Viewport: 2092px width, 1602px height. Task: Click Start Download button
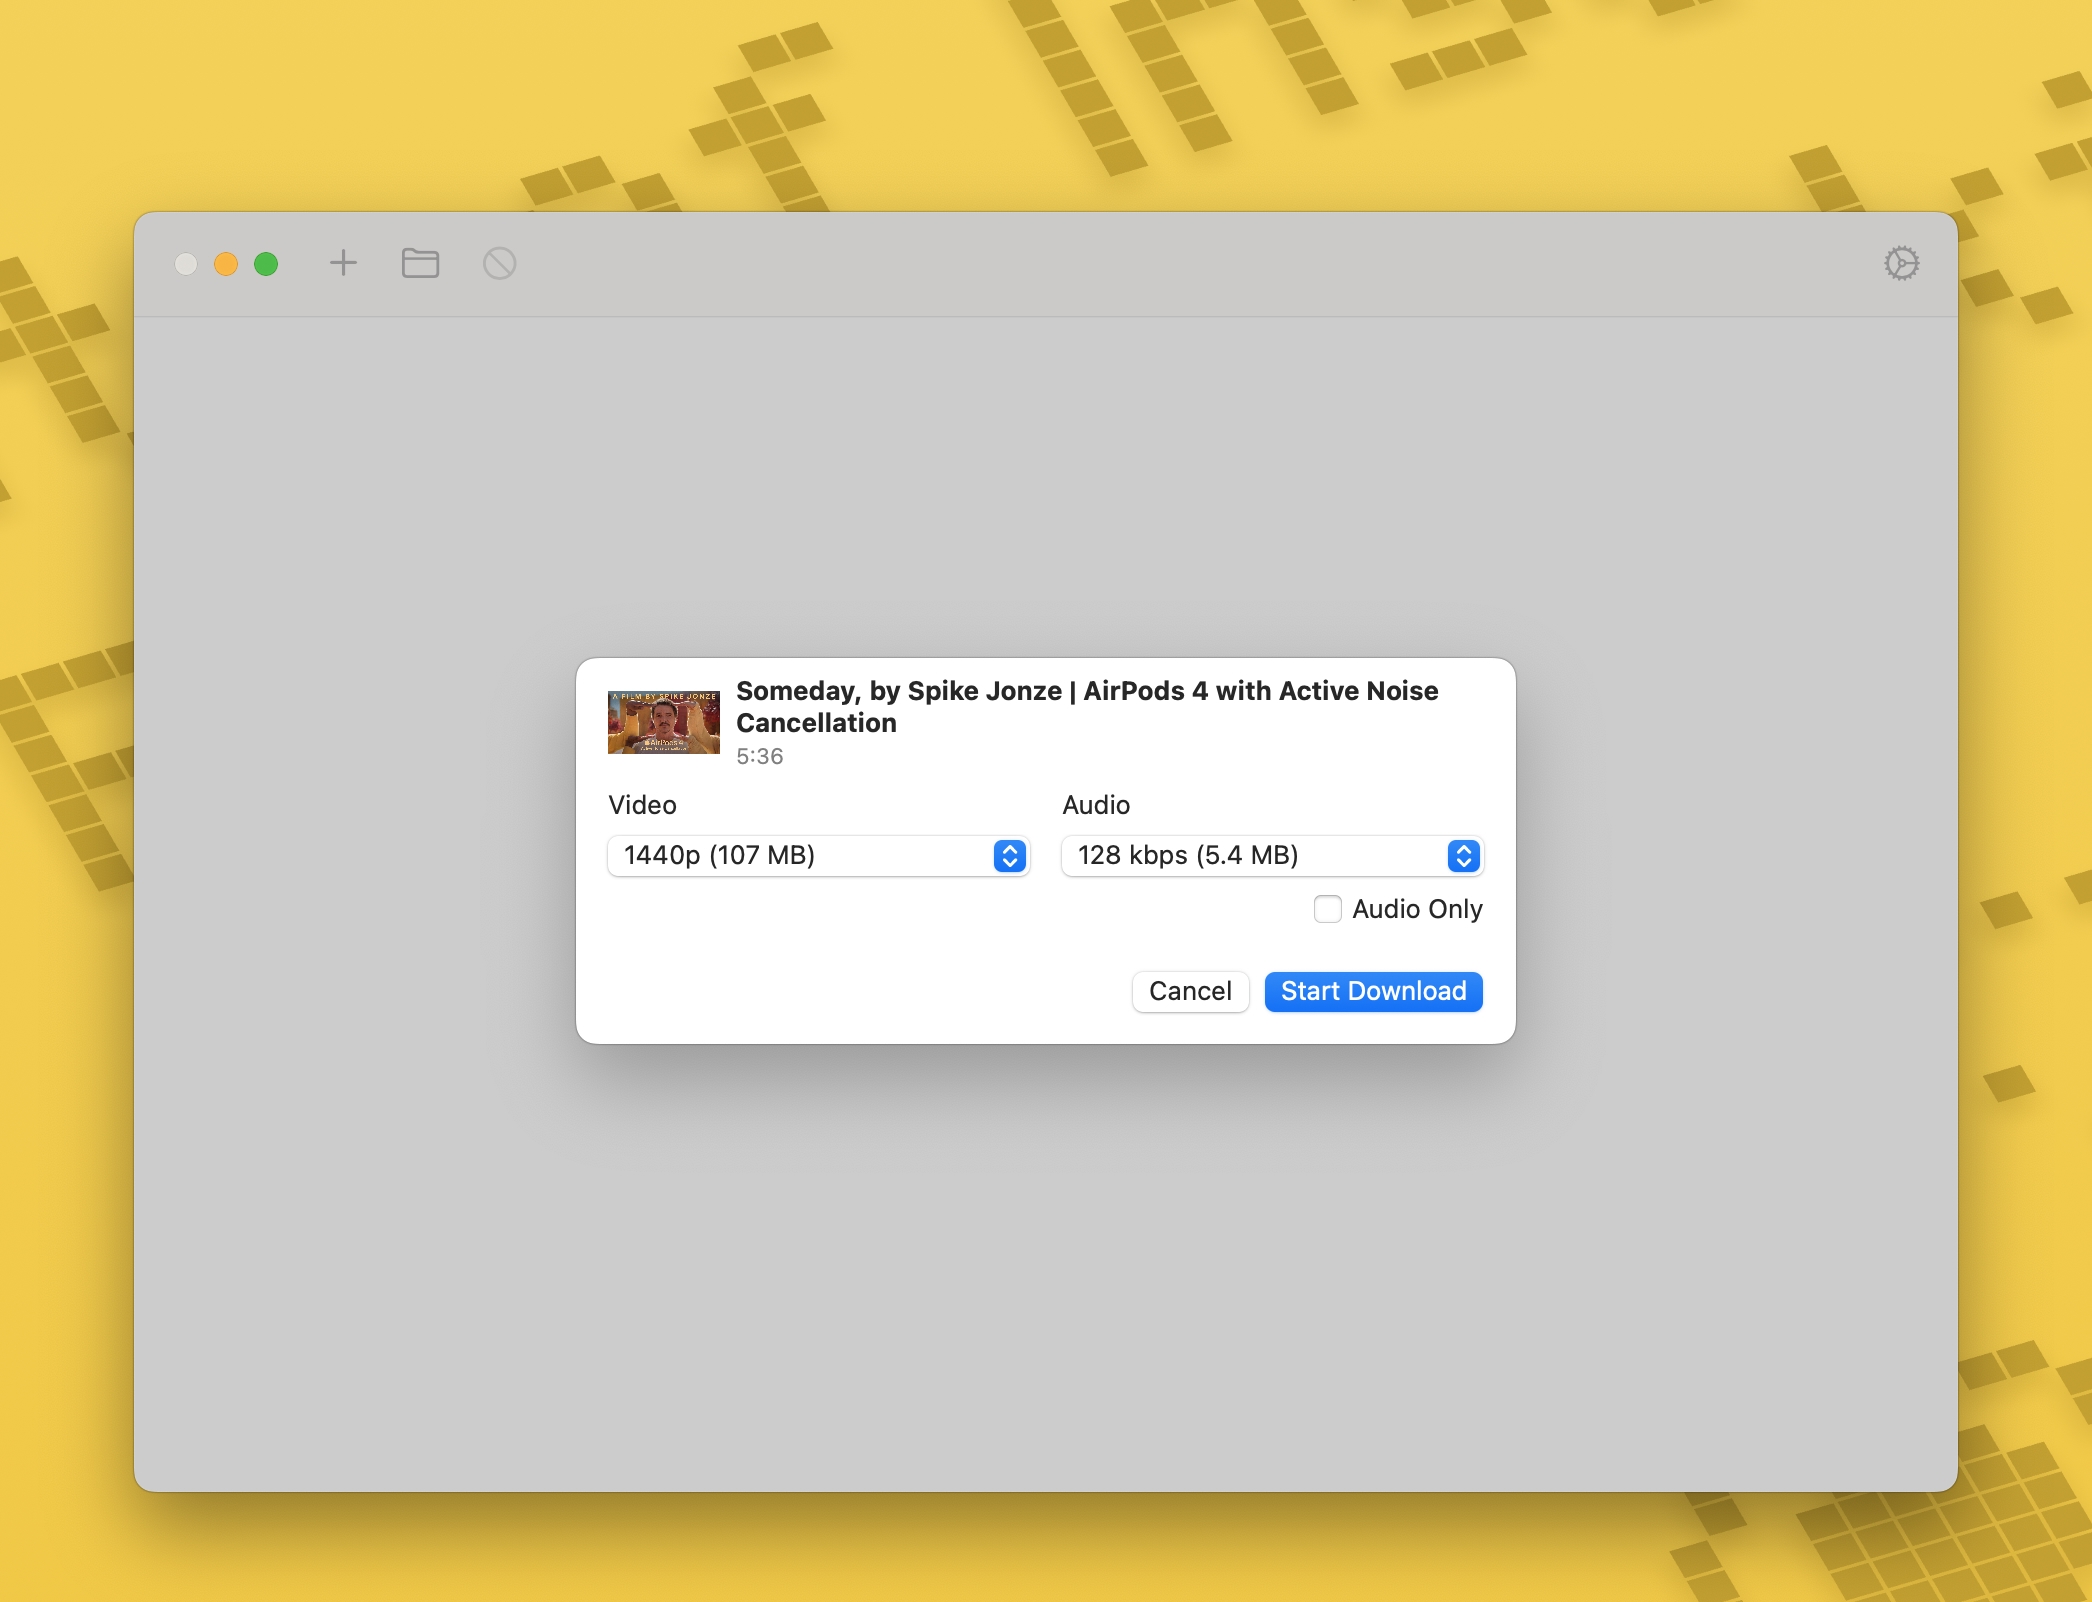pyautogui.click(x=1373, y=992)
